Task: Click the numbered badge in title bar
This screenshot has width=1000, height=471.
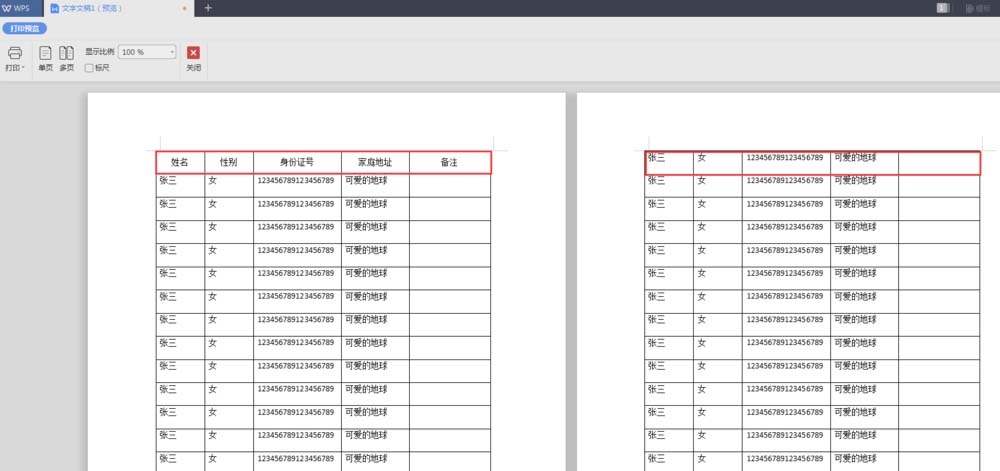Action: pos(942,7)
